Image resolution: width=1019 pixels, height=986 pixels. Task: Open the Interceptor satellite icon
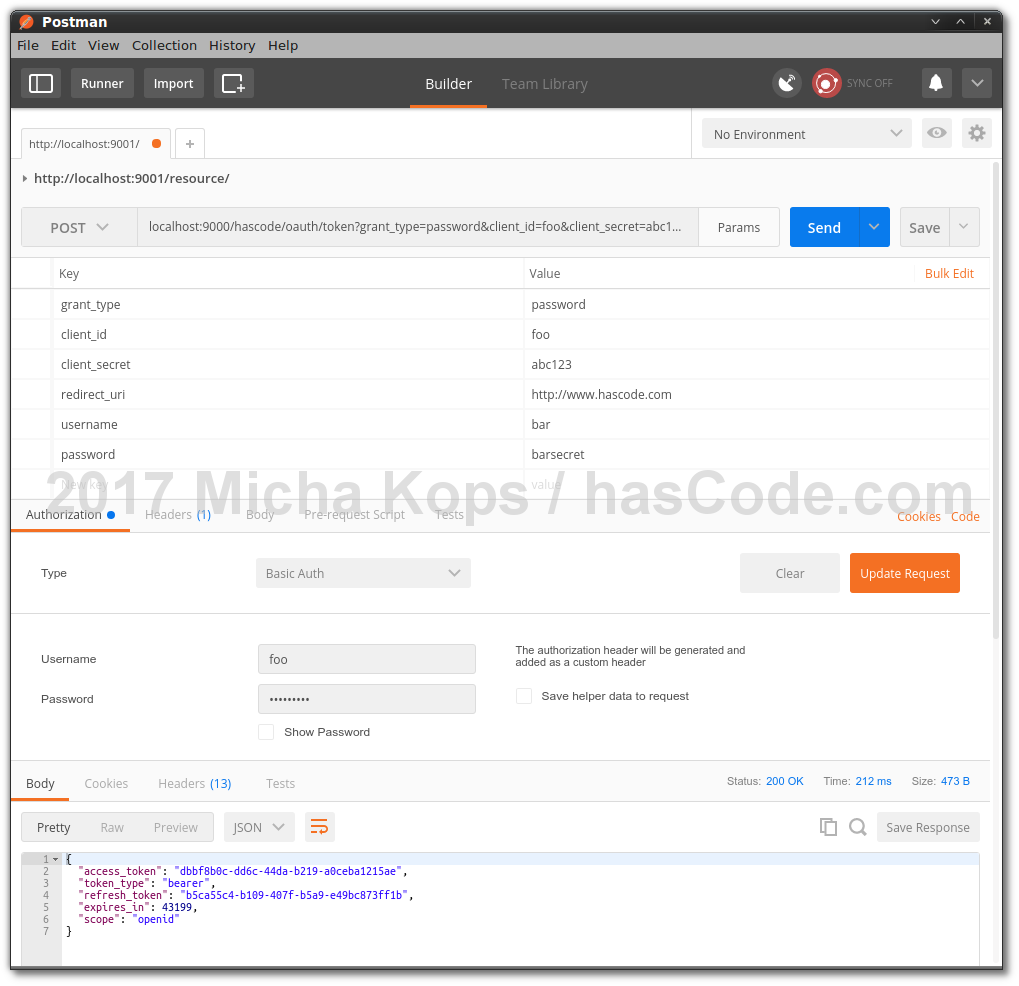(x=787, y=83)
